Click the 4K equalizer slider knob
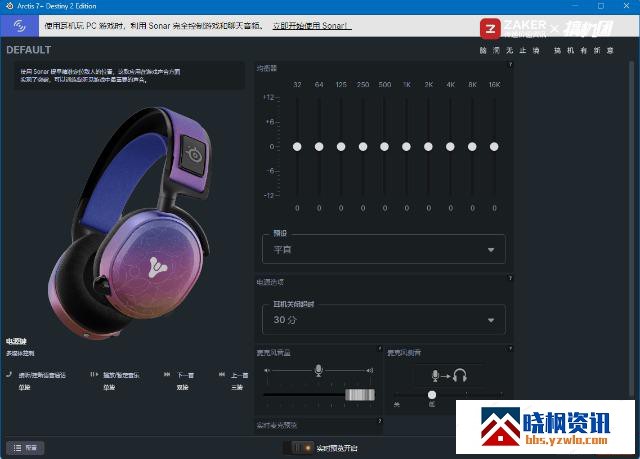The image size is (640, 459). tap(450, 146)
